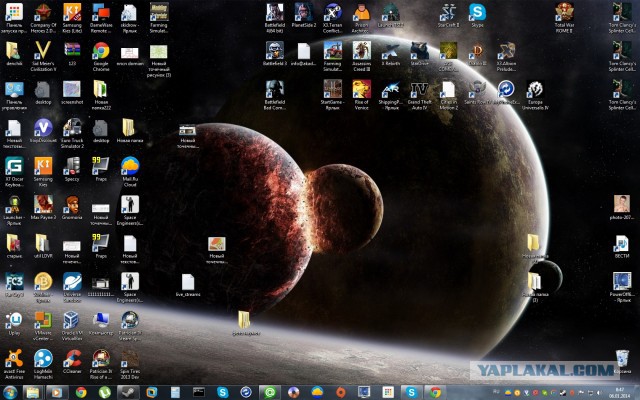Select the X3 Terran Conflict shortcut

pos(333,18)
